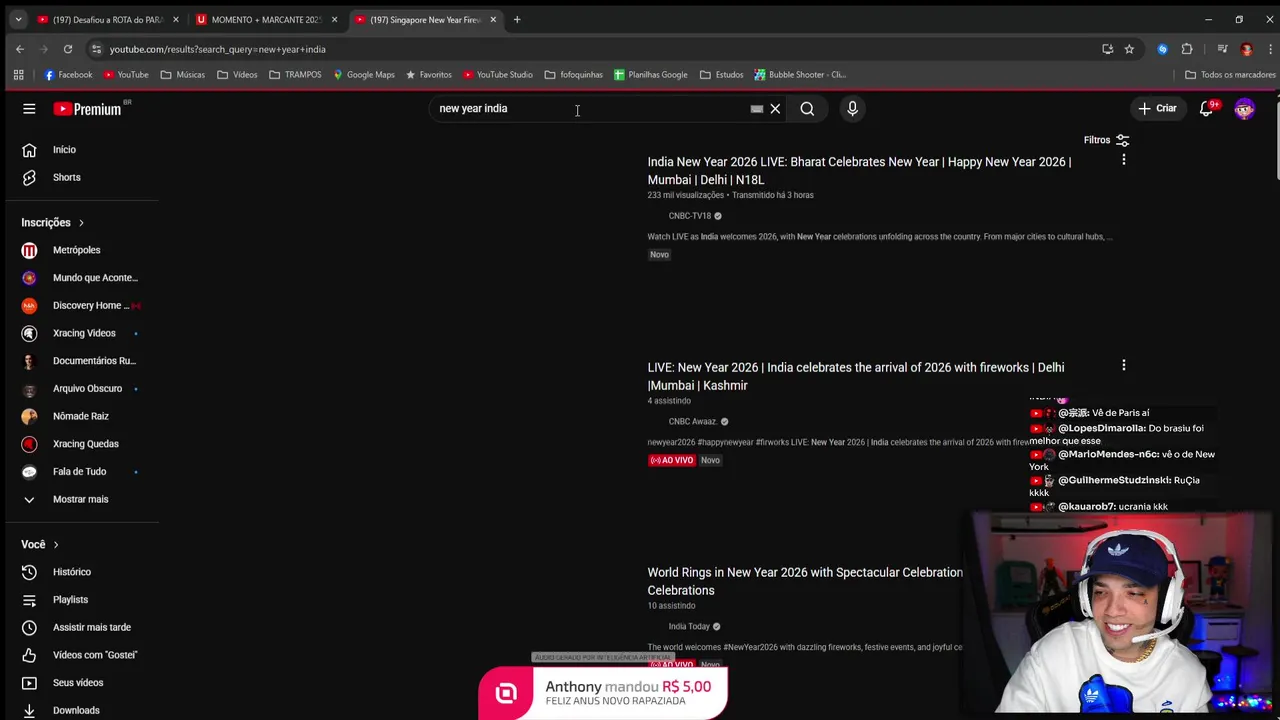Open Seus vídeos in the sidebar
Viewport: 1280px width, 720px height.
tap(80, 683)
